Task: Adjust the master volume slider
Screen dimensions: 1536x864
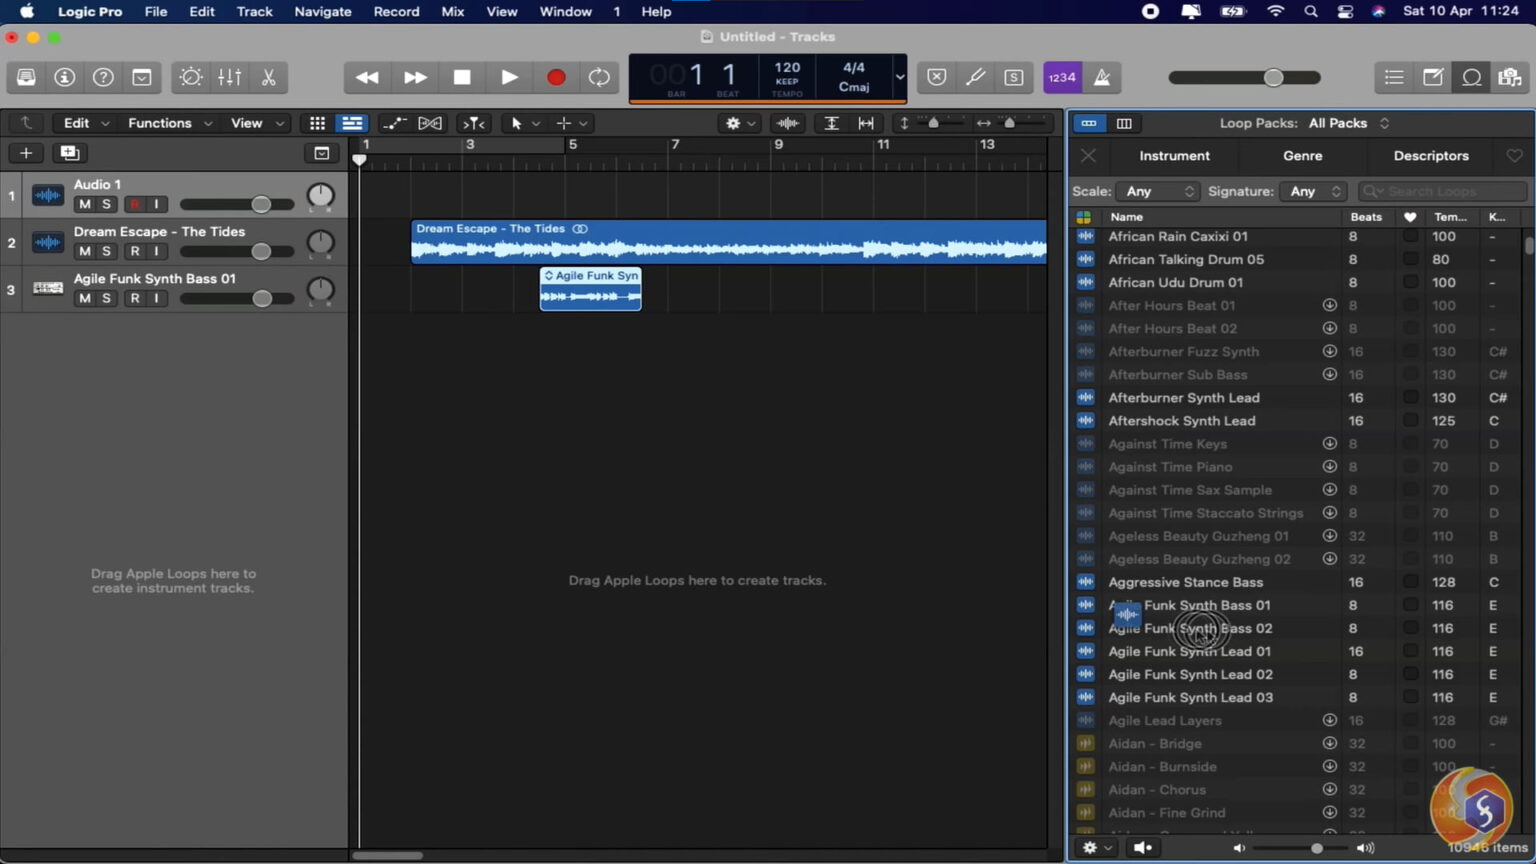Action: coord(1273,77)
